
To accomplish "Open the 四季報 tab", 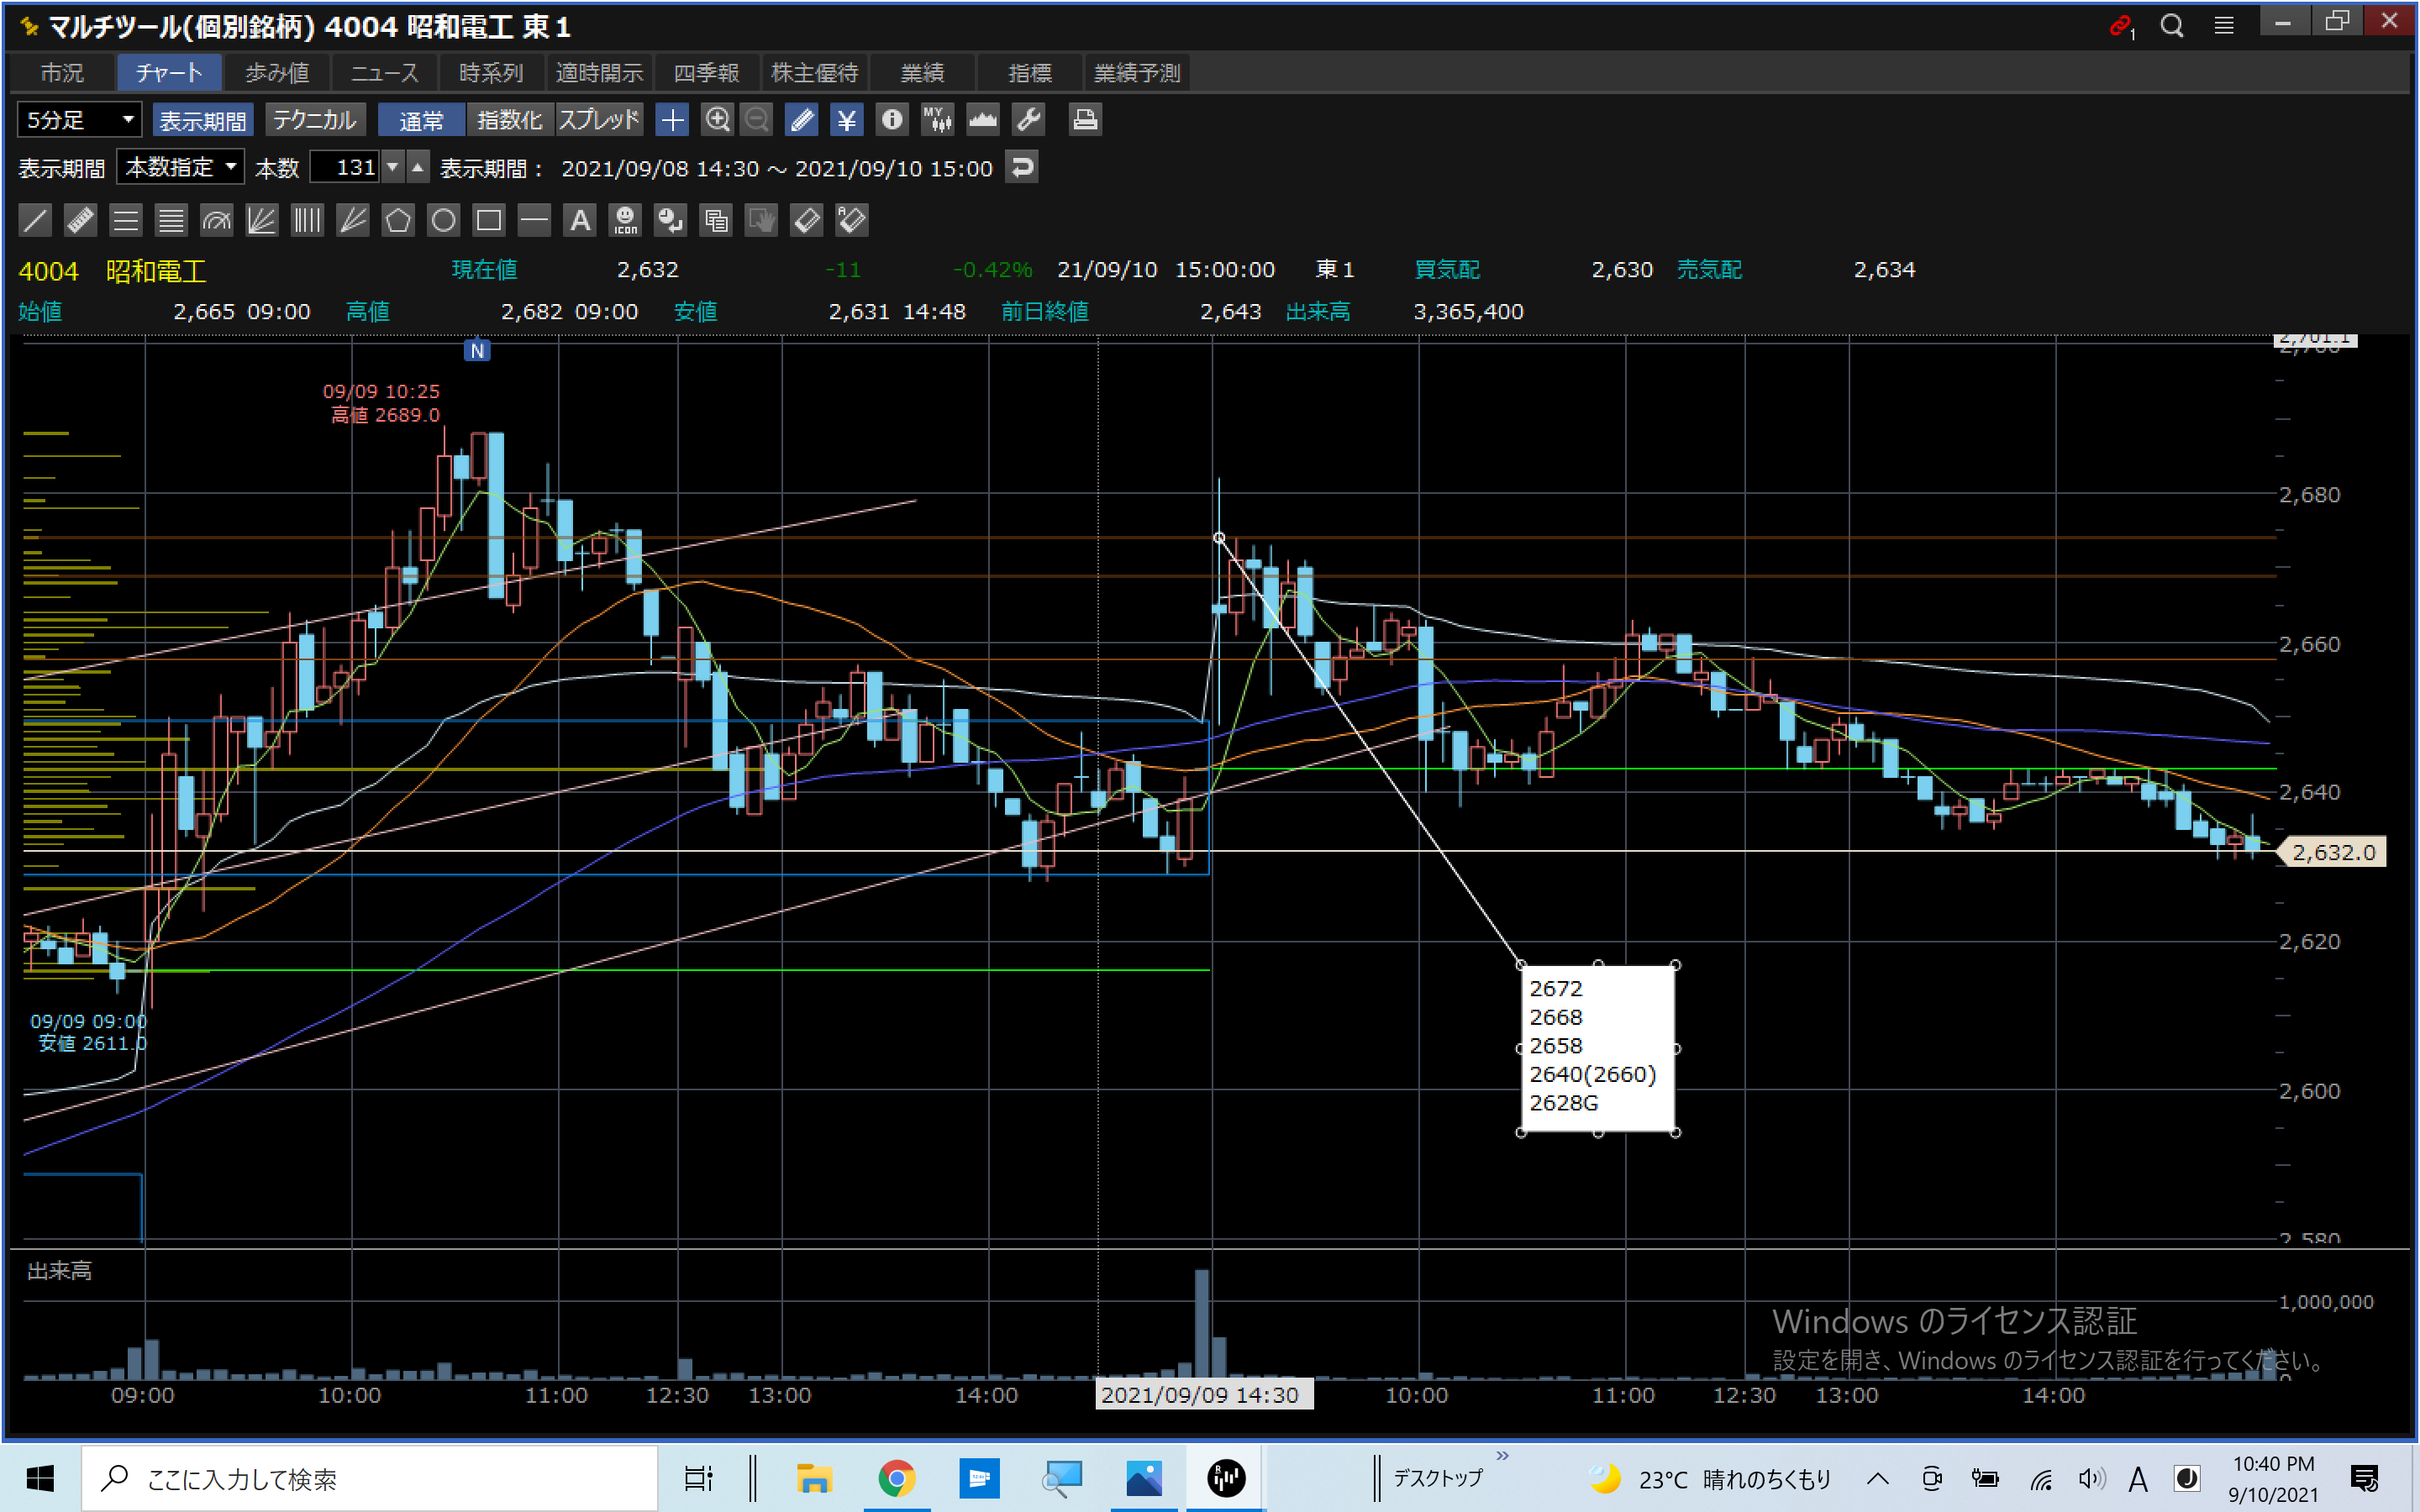I will click(x=706, y=73).
